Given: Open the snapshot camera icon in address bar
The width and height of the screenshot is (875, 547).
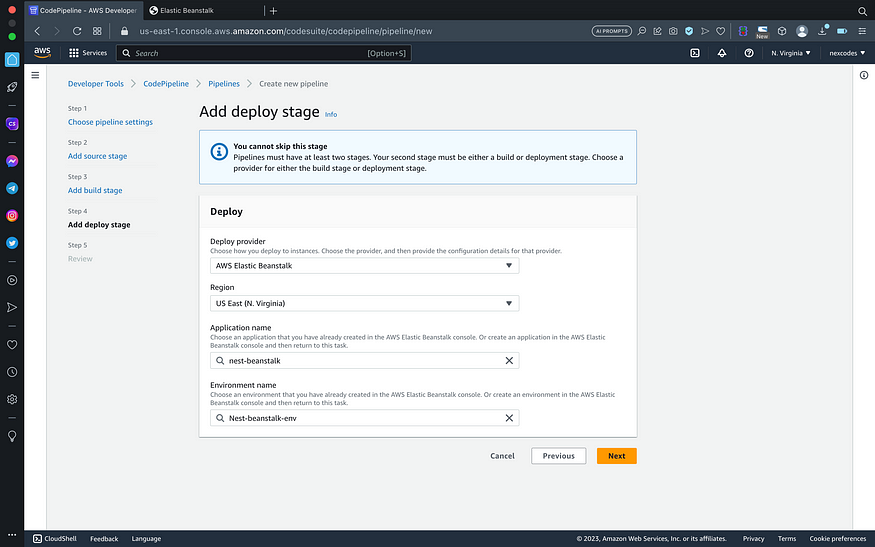Looking at the screenshot, I should [x=673, y=31].
